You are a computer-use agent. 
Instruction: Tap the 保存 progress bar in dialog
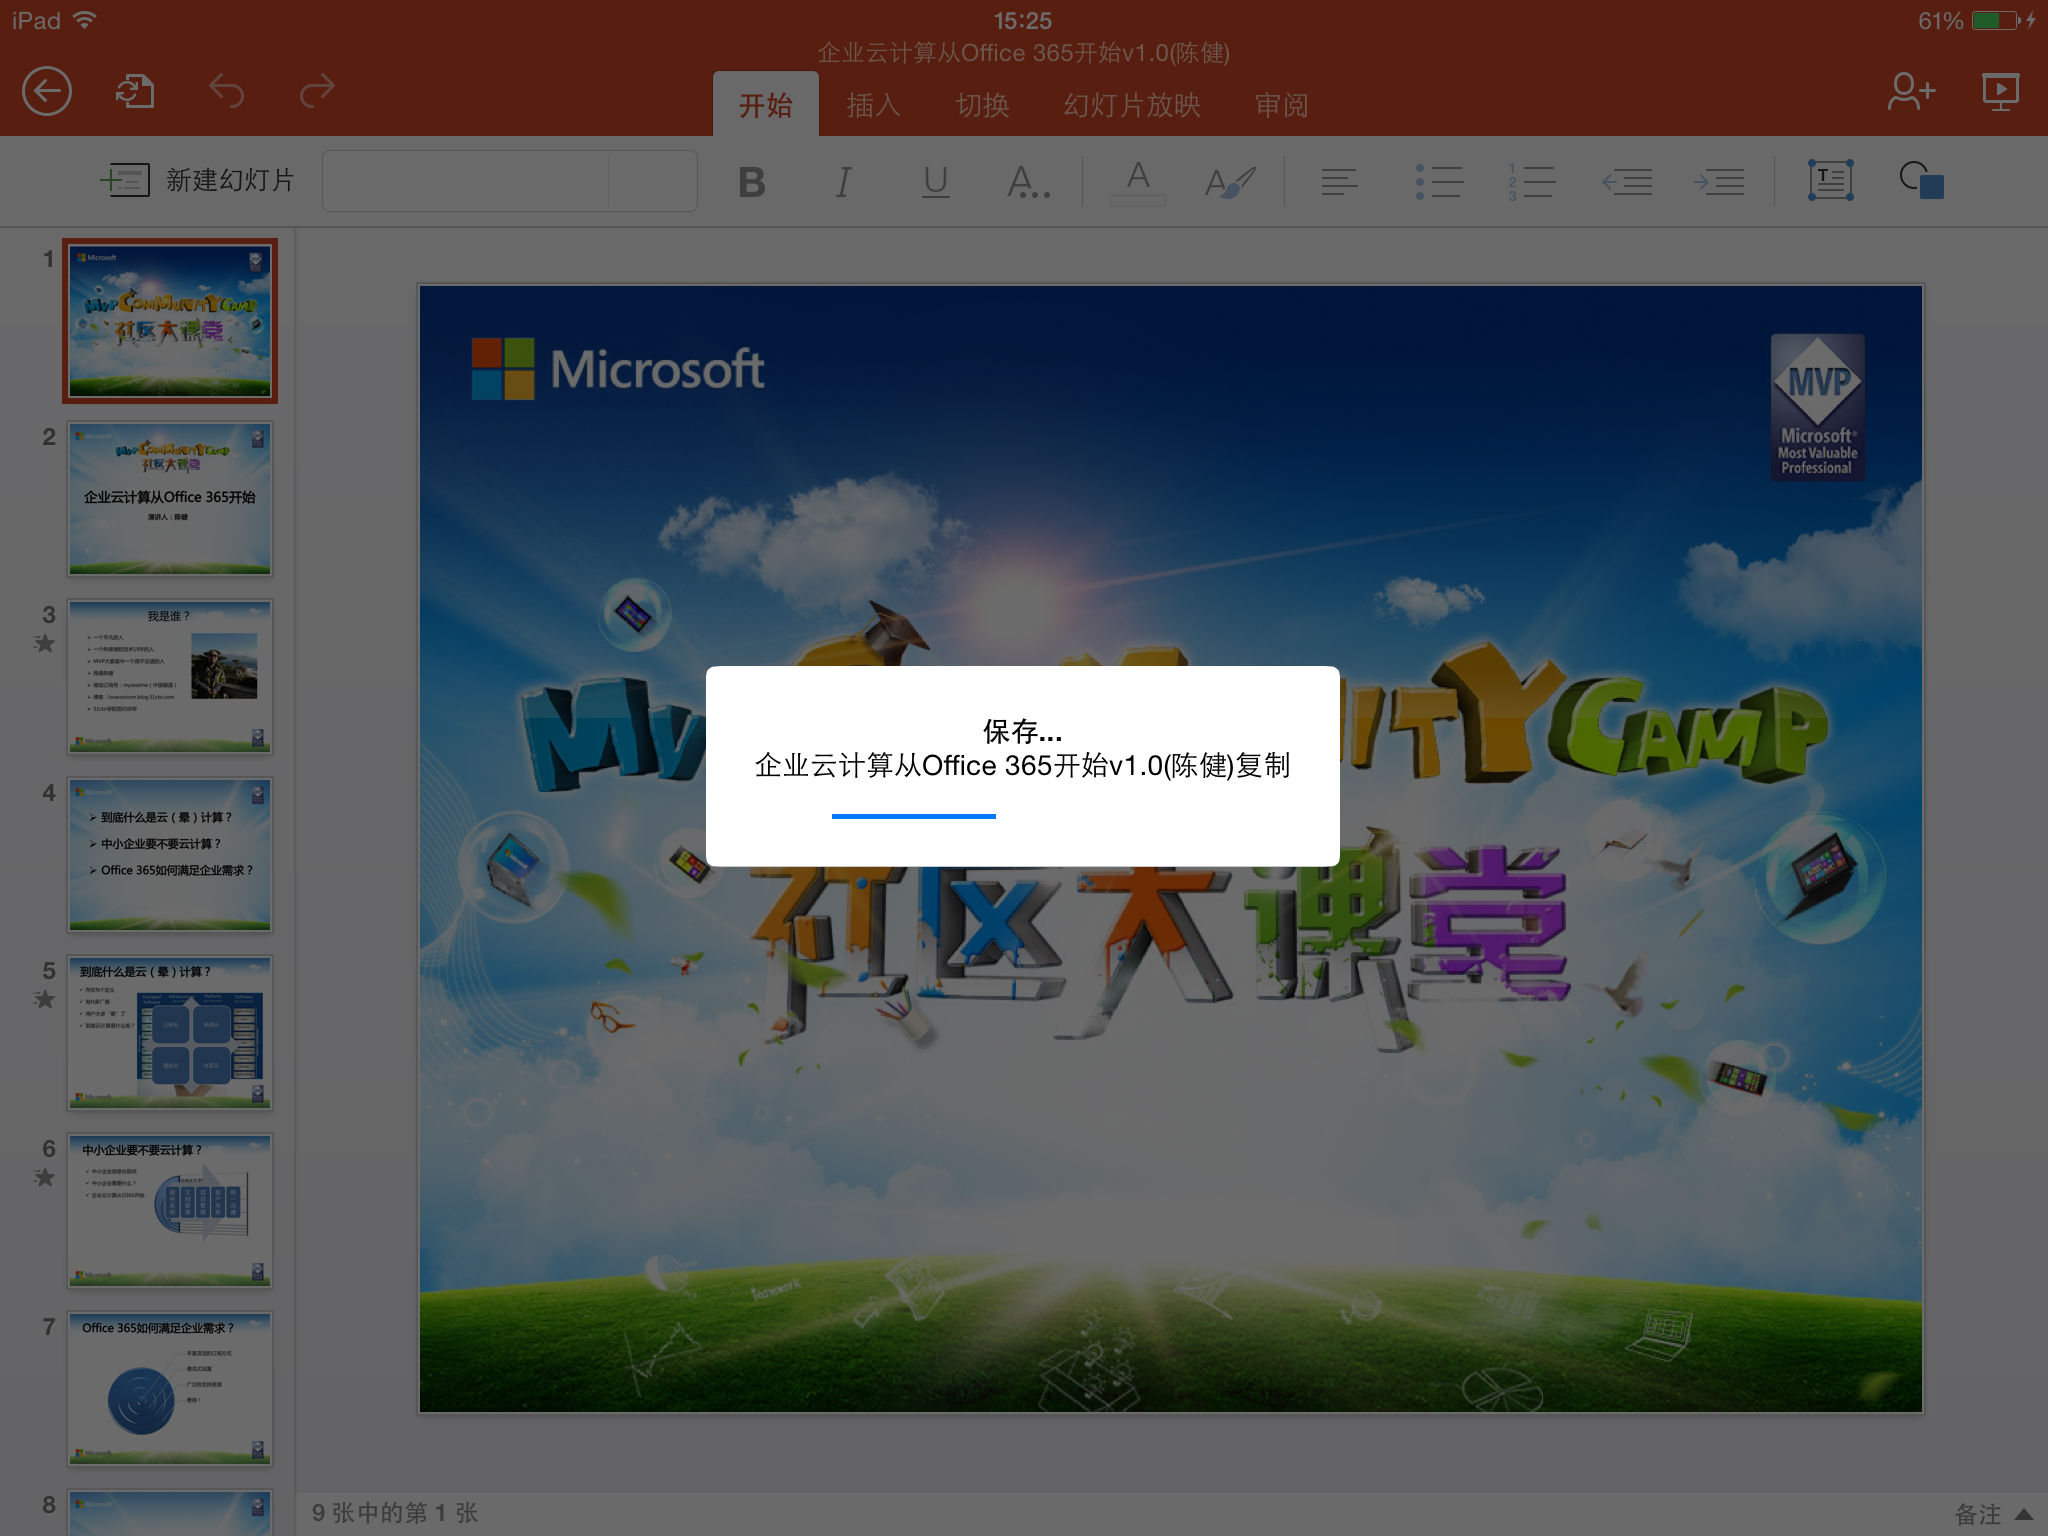point(913,816)
